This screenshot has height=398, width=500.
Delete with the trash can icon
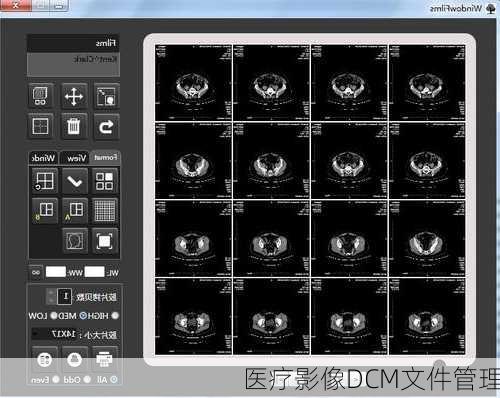click(x=74, y=126)
